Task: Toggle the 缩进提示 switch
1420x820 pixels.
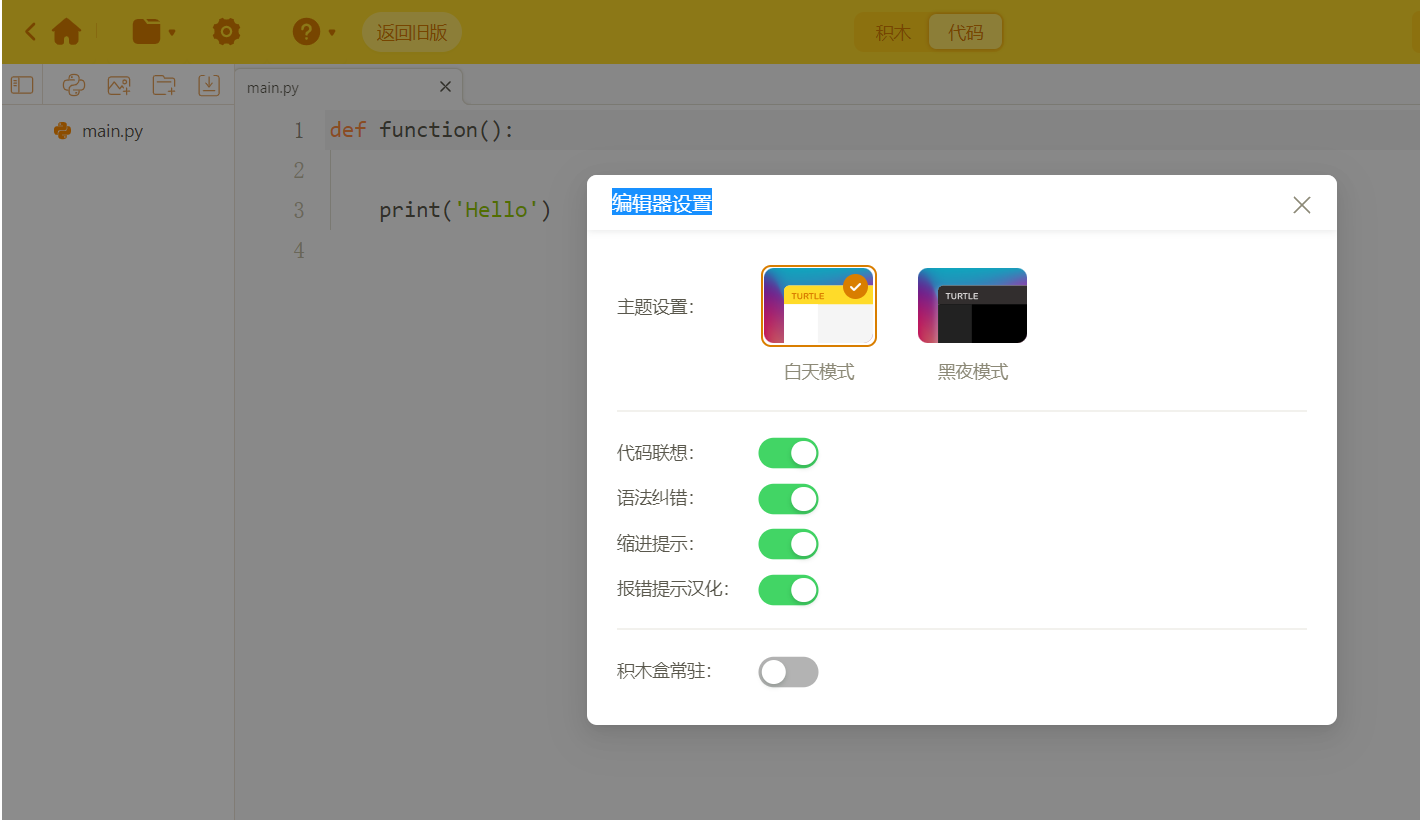Action: click(x=788, y=544)
